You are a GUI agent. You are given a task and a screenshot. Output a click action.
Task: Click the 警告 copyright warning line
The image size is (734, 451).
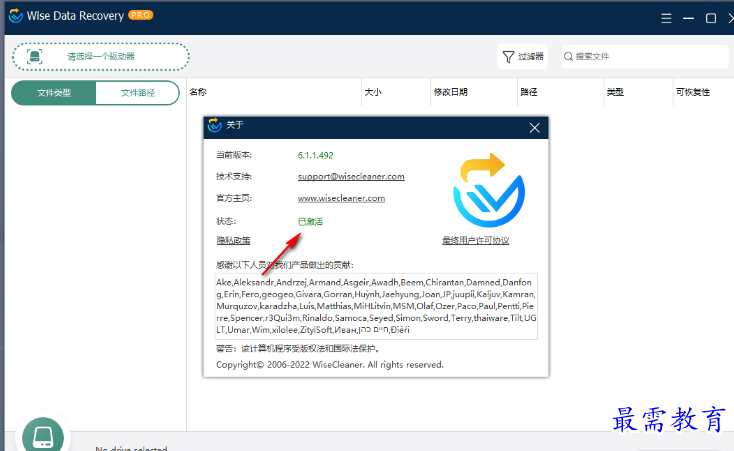coord(297,348)
